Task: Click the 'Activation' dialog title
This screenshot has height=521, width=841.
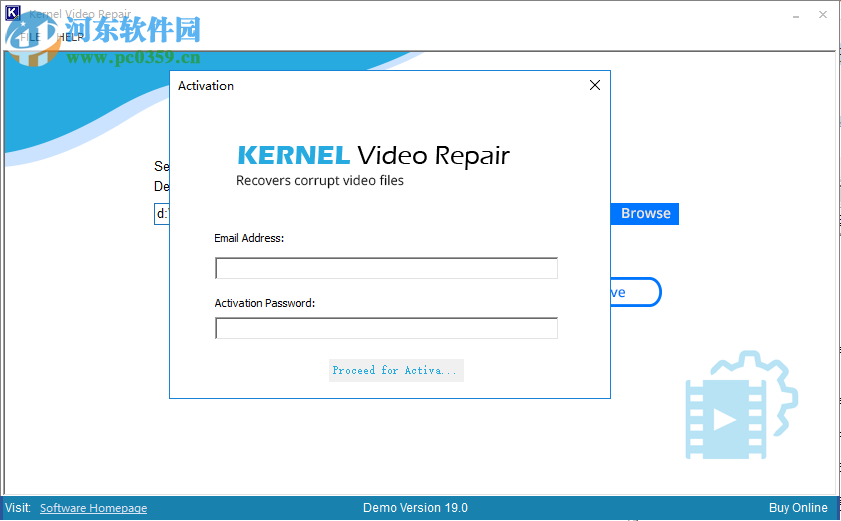Action: (206, 86)
